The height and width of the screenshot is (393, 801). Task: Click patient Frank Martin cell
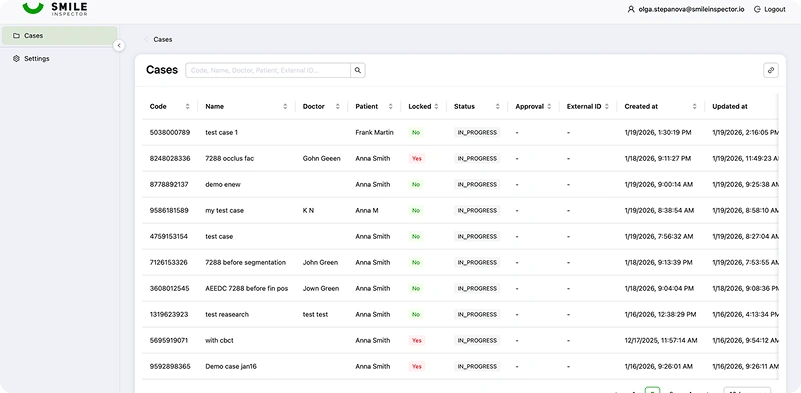(x=374, y=132)
